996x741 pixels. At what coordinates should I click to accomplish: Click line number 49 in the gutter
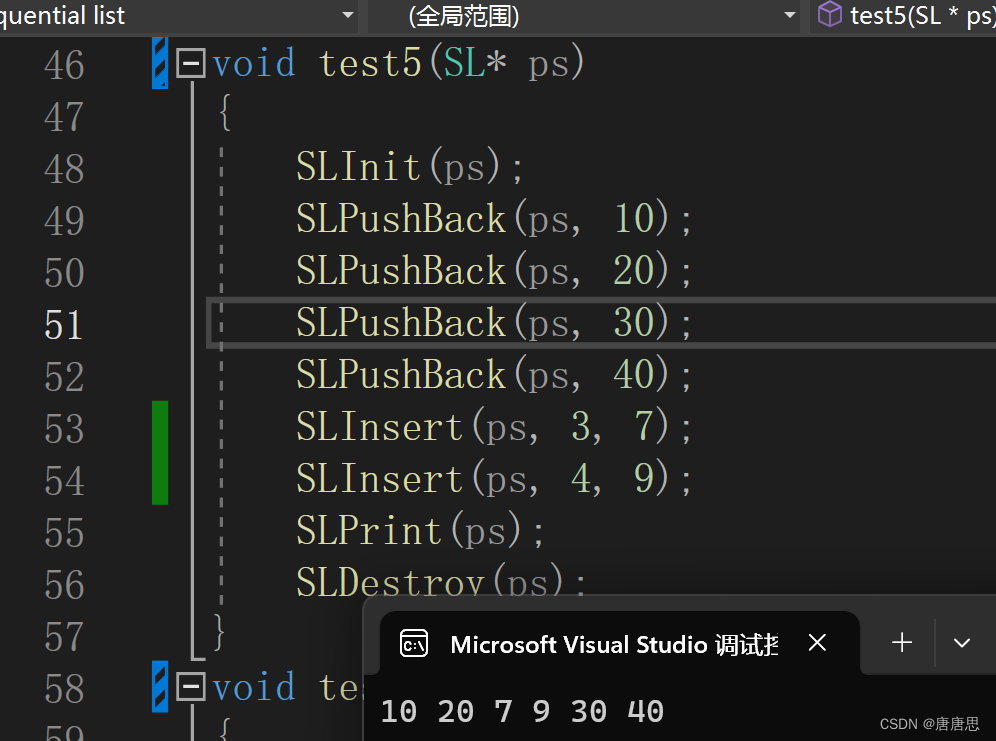[64, 221]
